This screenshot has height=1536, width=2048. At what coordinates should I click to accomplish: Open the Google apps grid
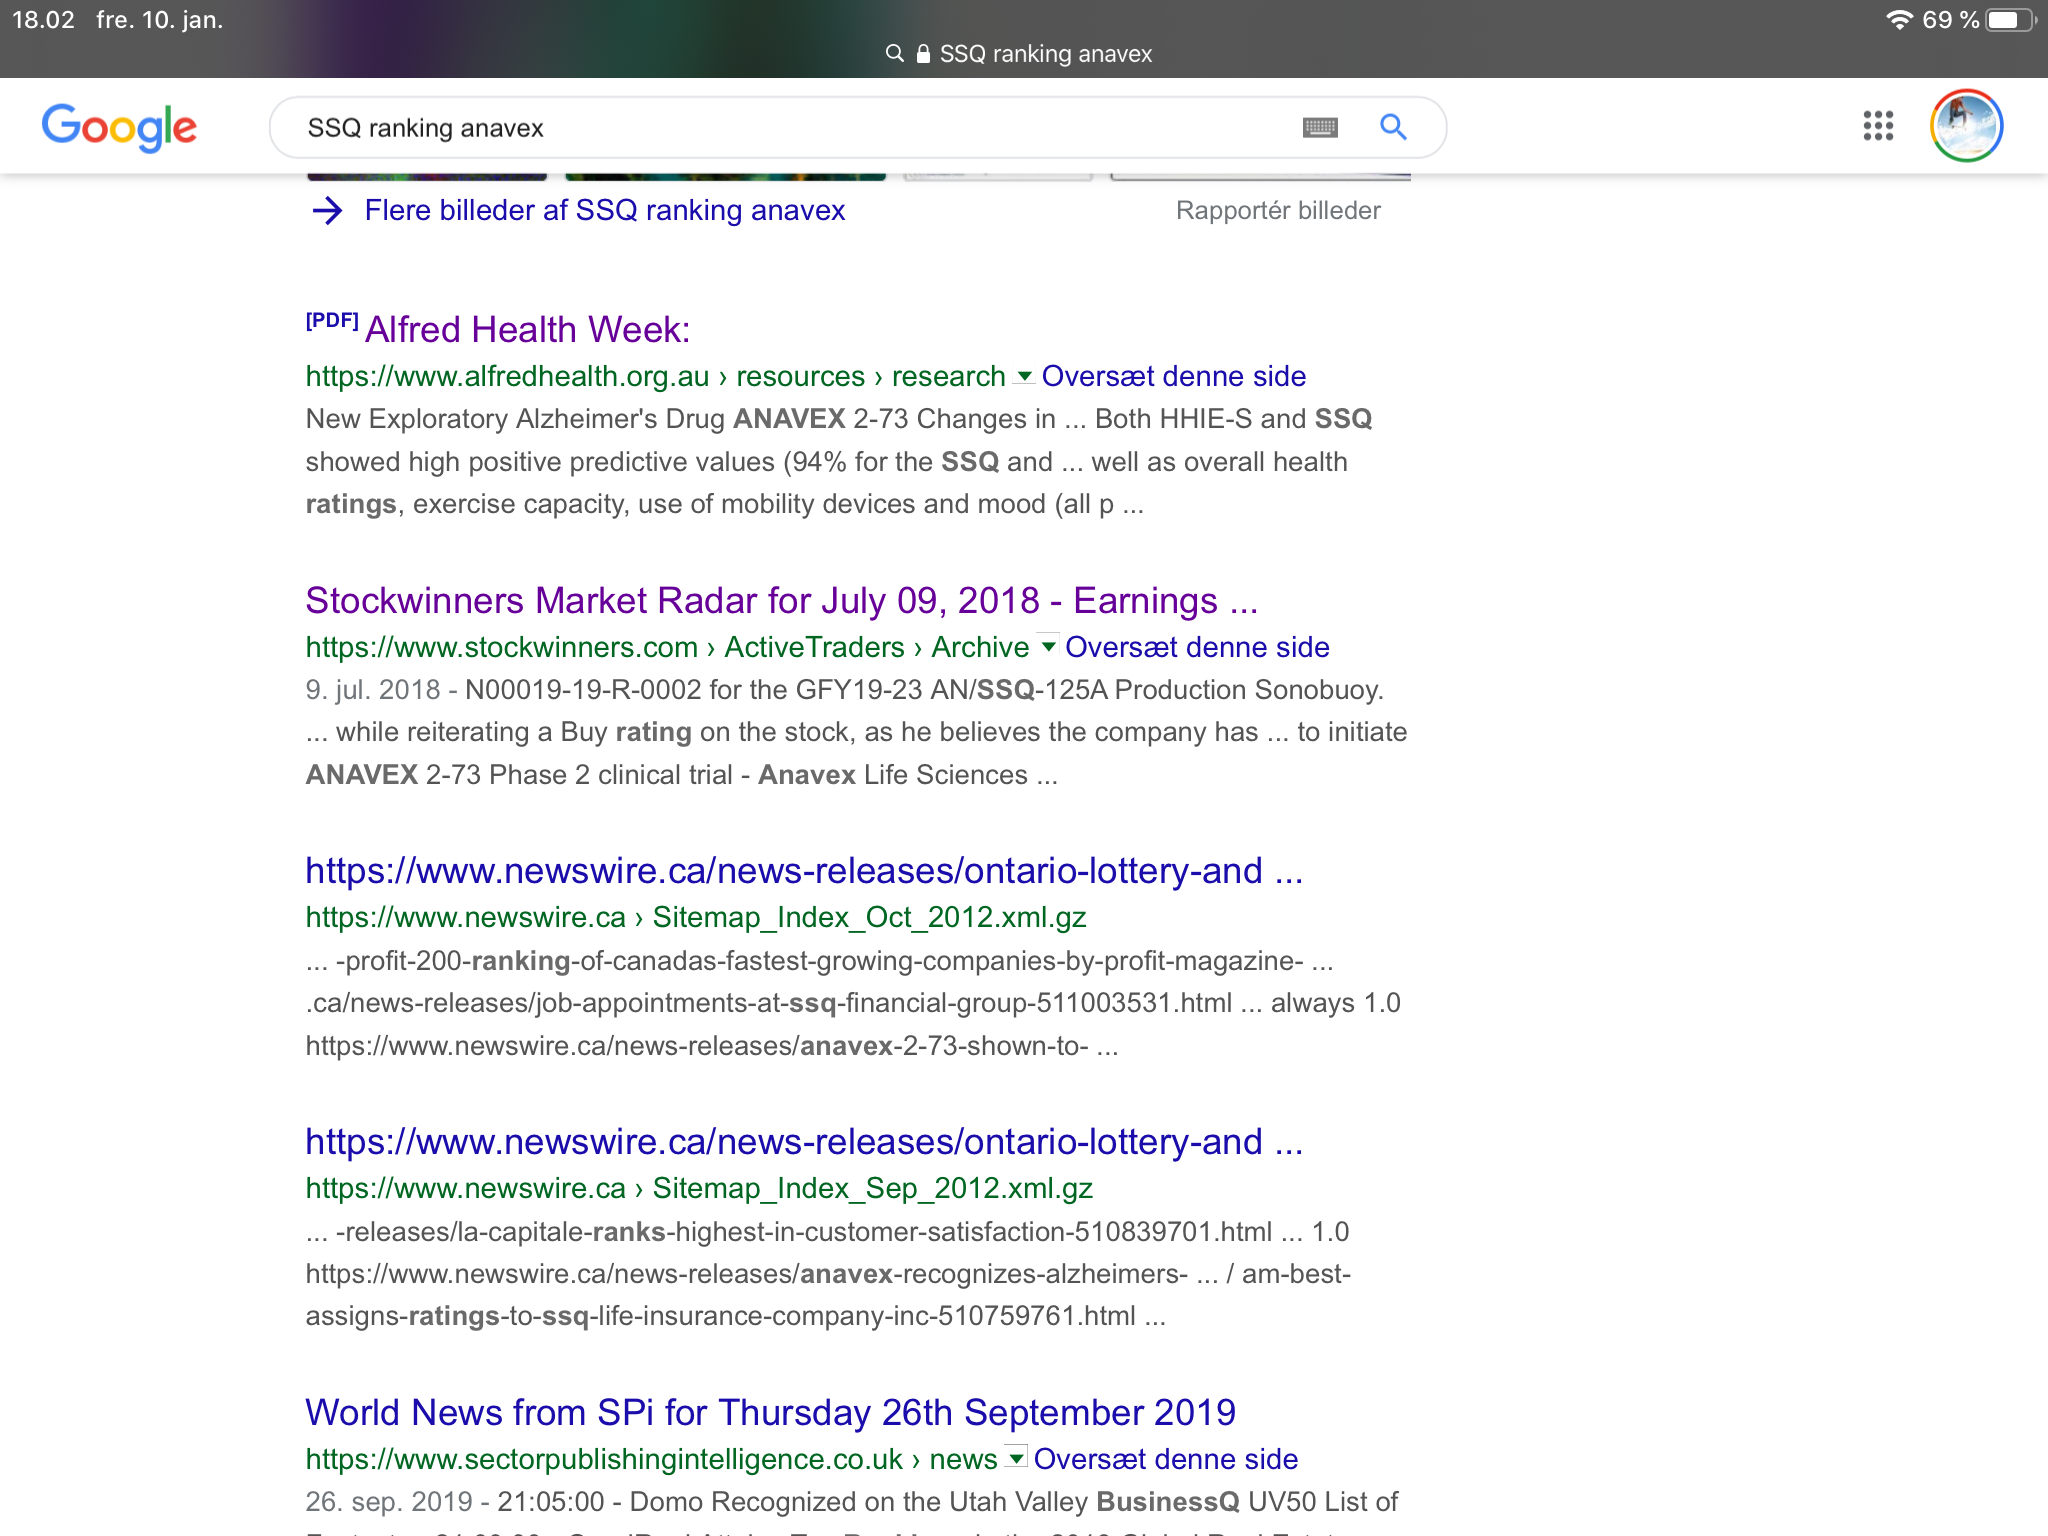coord(1878,126)
